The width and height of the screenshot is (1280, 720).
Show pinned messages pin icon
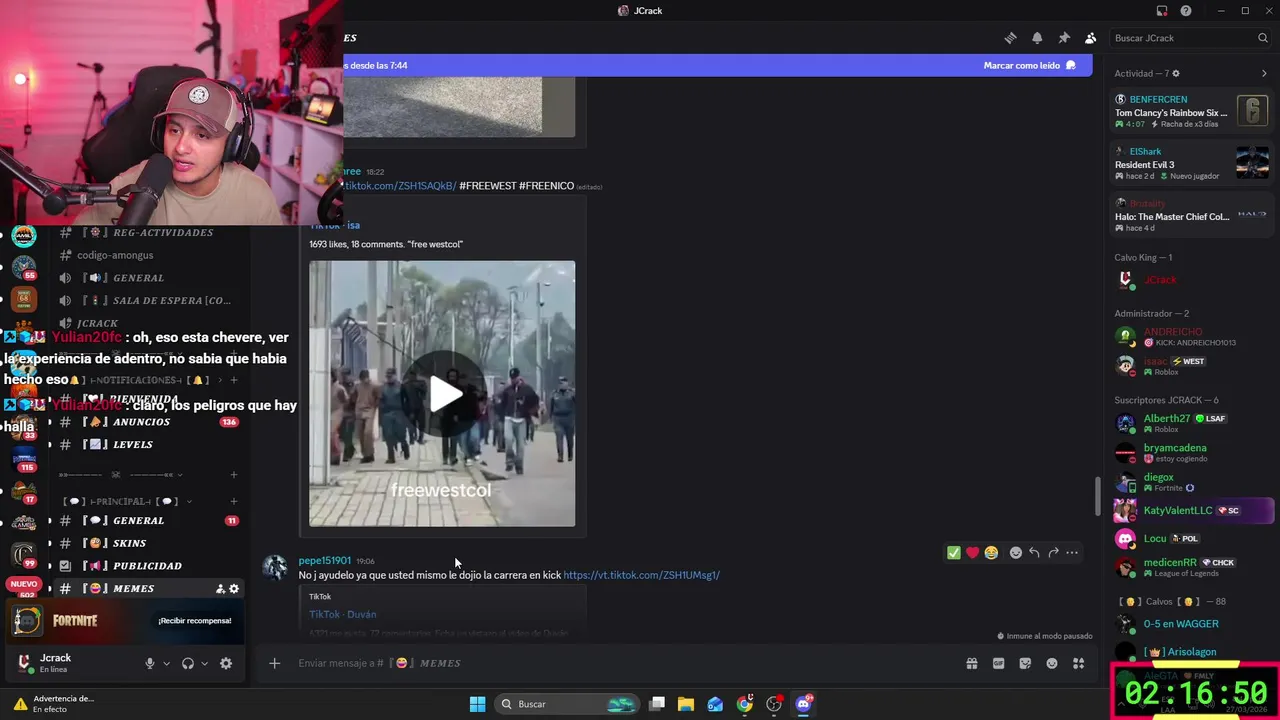[1064, 38]
